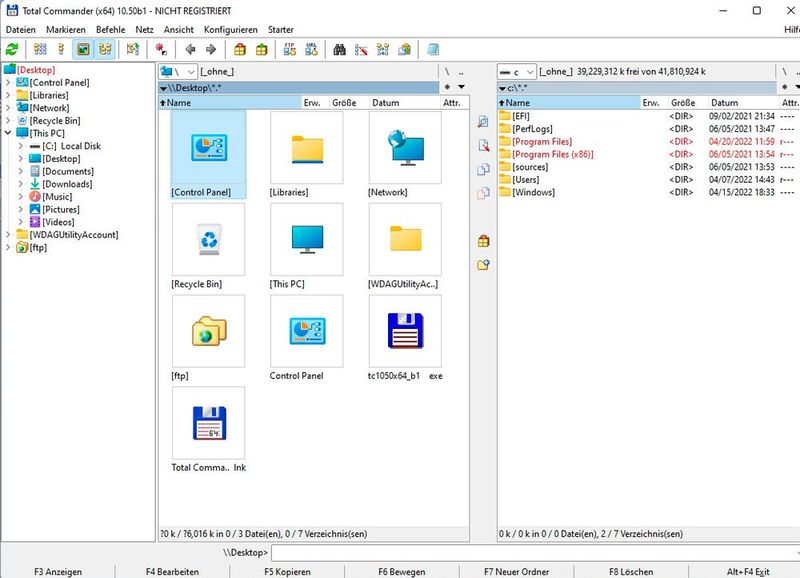Image resolution: width=800 pixels, height=578 pixels.
Task: Open the FTP connect toolbar icon
Action: coord(290,49)
